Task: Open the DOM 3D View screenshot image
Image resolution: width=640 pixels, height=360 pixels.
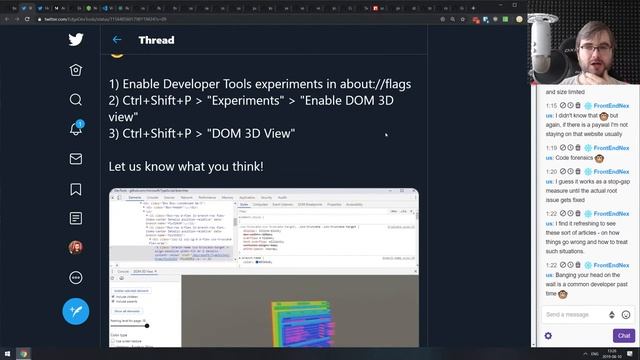Action: [x=264, y=267]
